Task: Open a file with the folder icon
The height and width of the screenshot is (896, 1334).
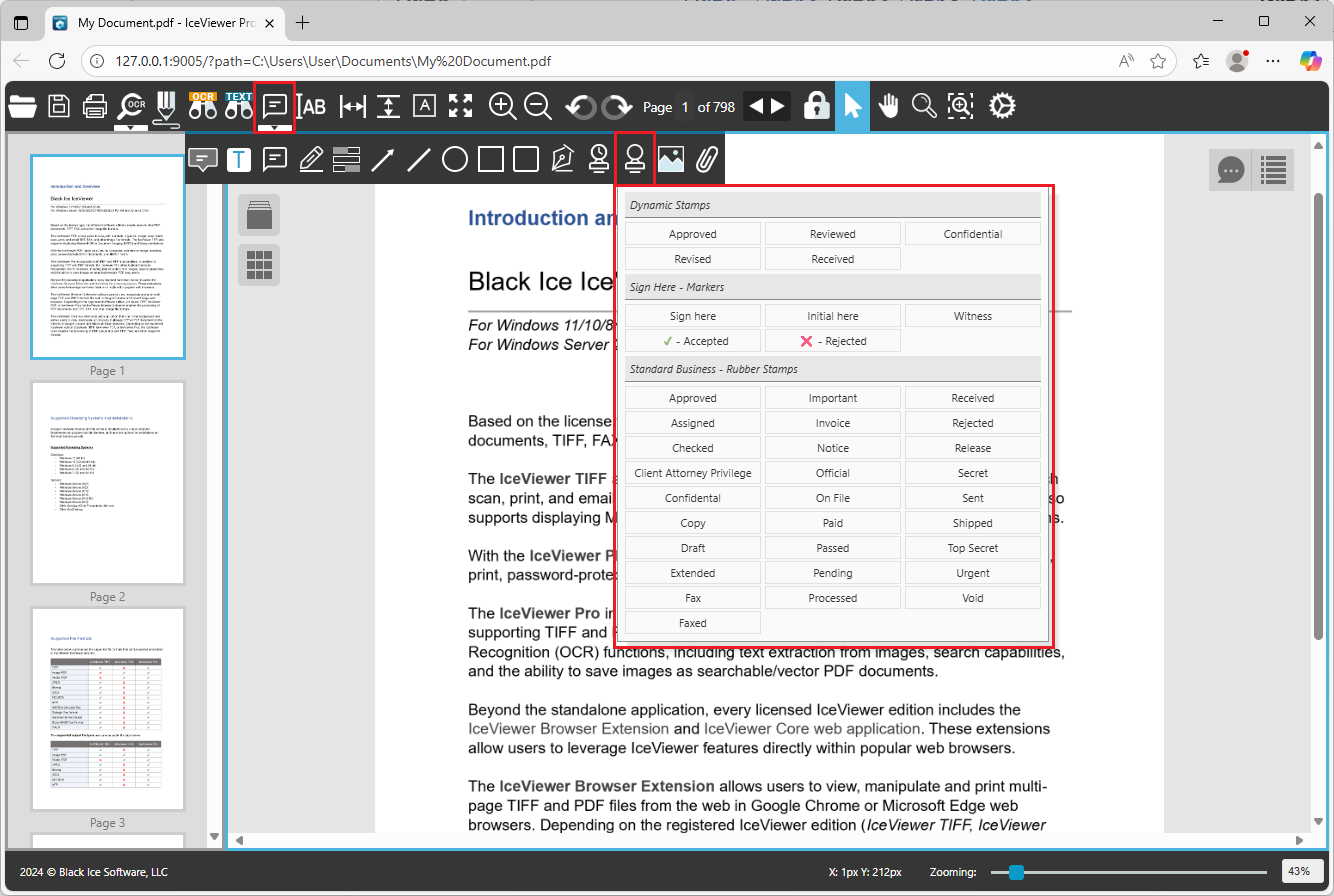Action: pos(22,106)
